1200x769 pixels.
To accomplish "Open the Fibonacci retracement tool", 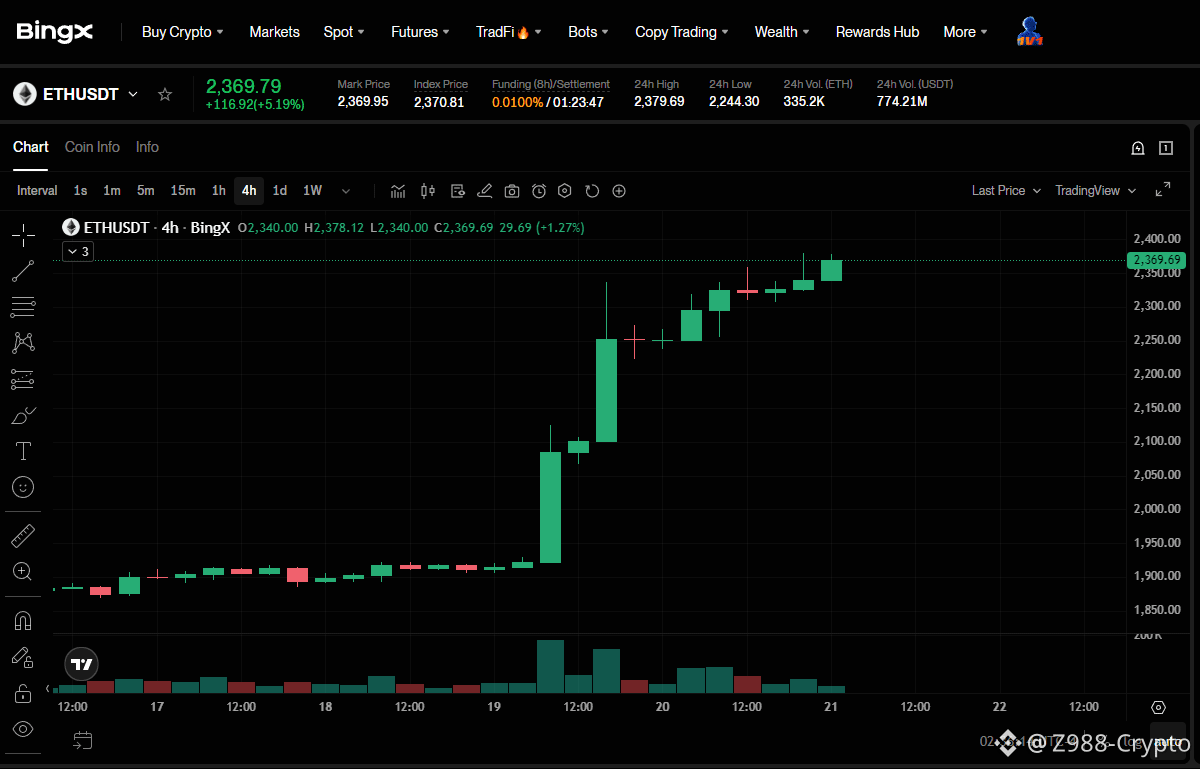I will click(23, 306).
